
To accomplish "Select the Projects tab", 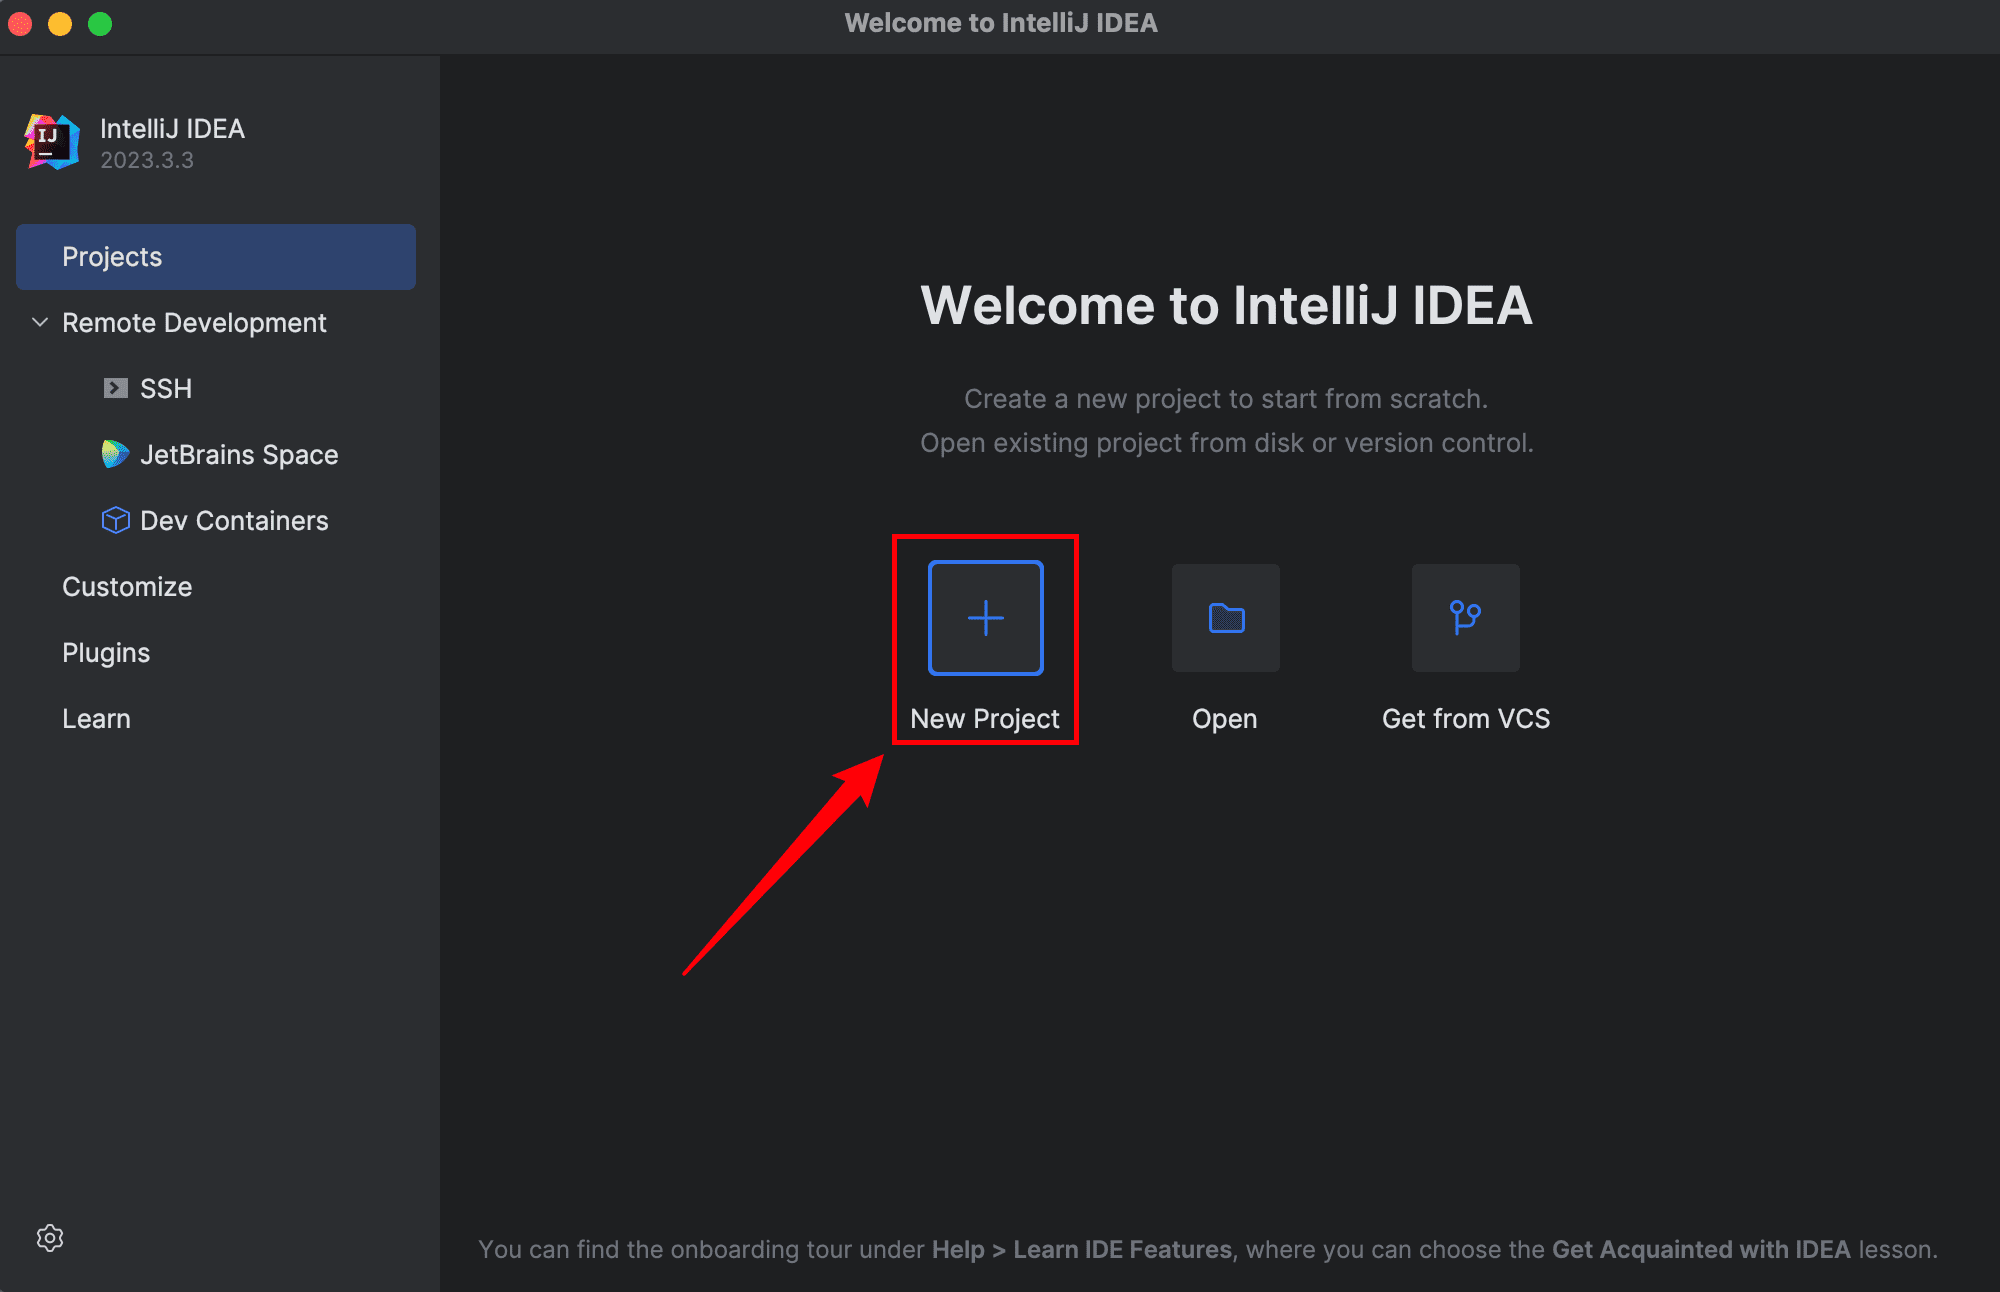I will click(216, 257).
